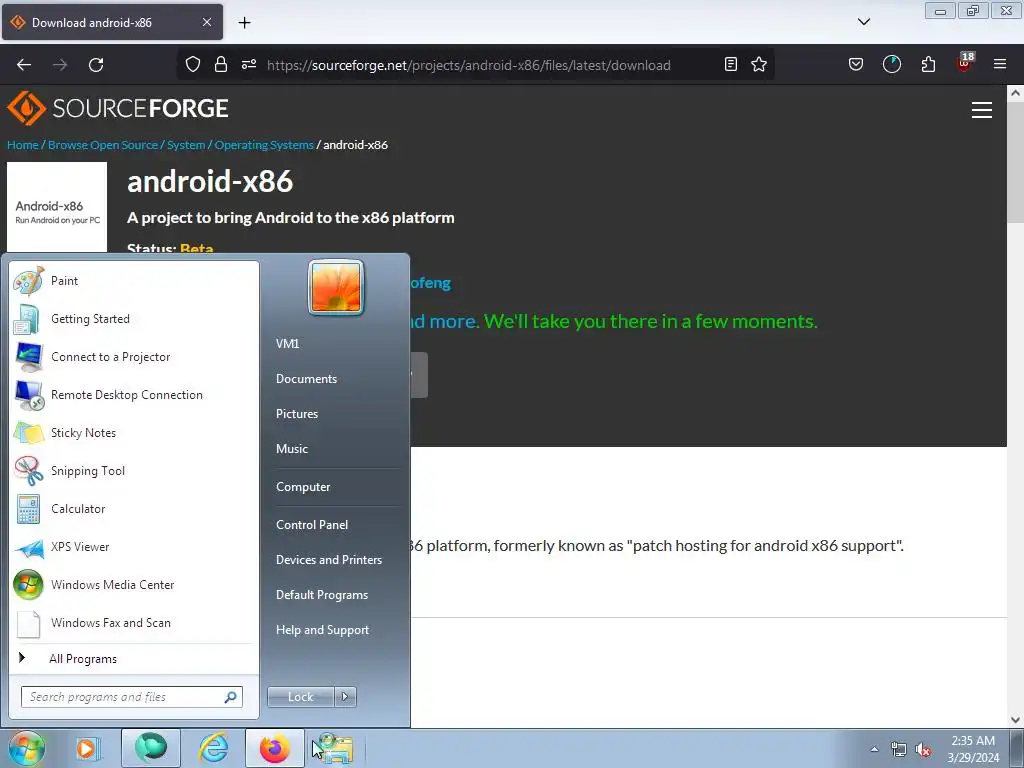The height and width of the screenshot is (768, 1024).
Task: Open Operating Systems breadcrumb
Action: 264,145
